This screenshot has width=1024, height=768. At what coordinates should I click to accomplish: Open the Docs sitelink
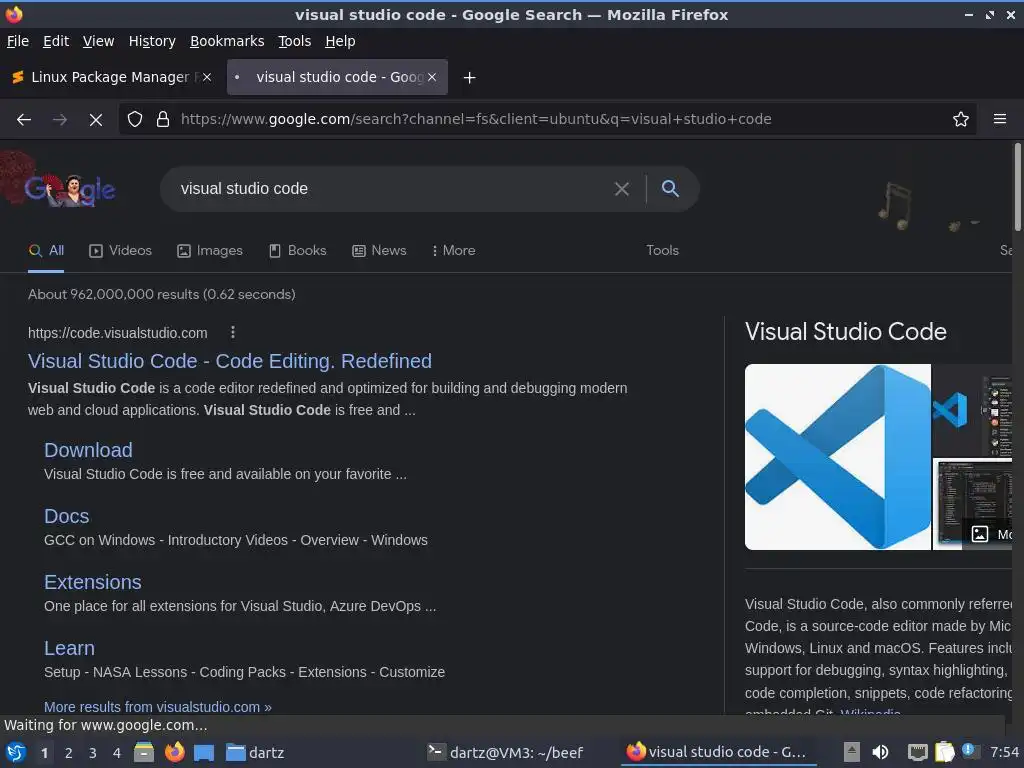[x=67, y=516]
